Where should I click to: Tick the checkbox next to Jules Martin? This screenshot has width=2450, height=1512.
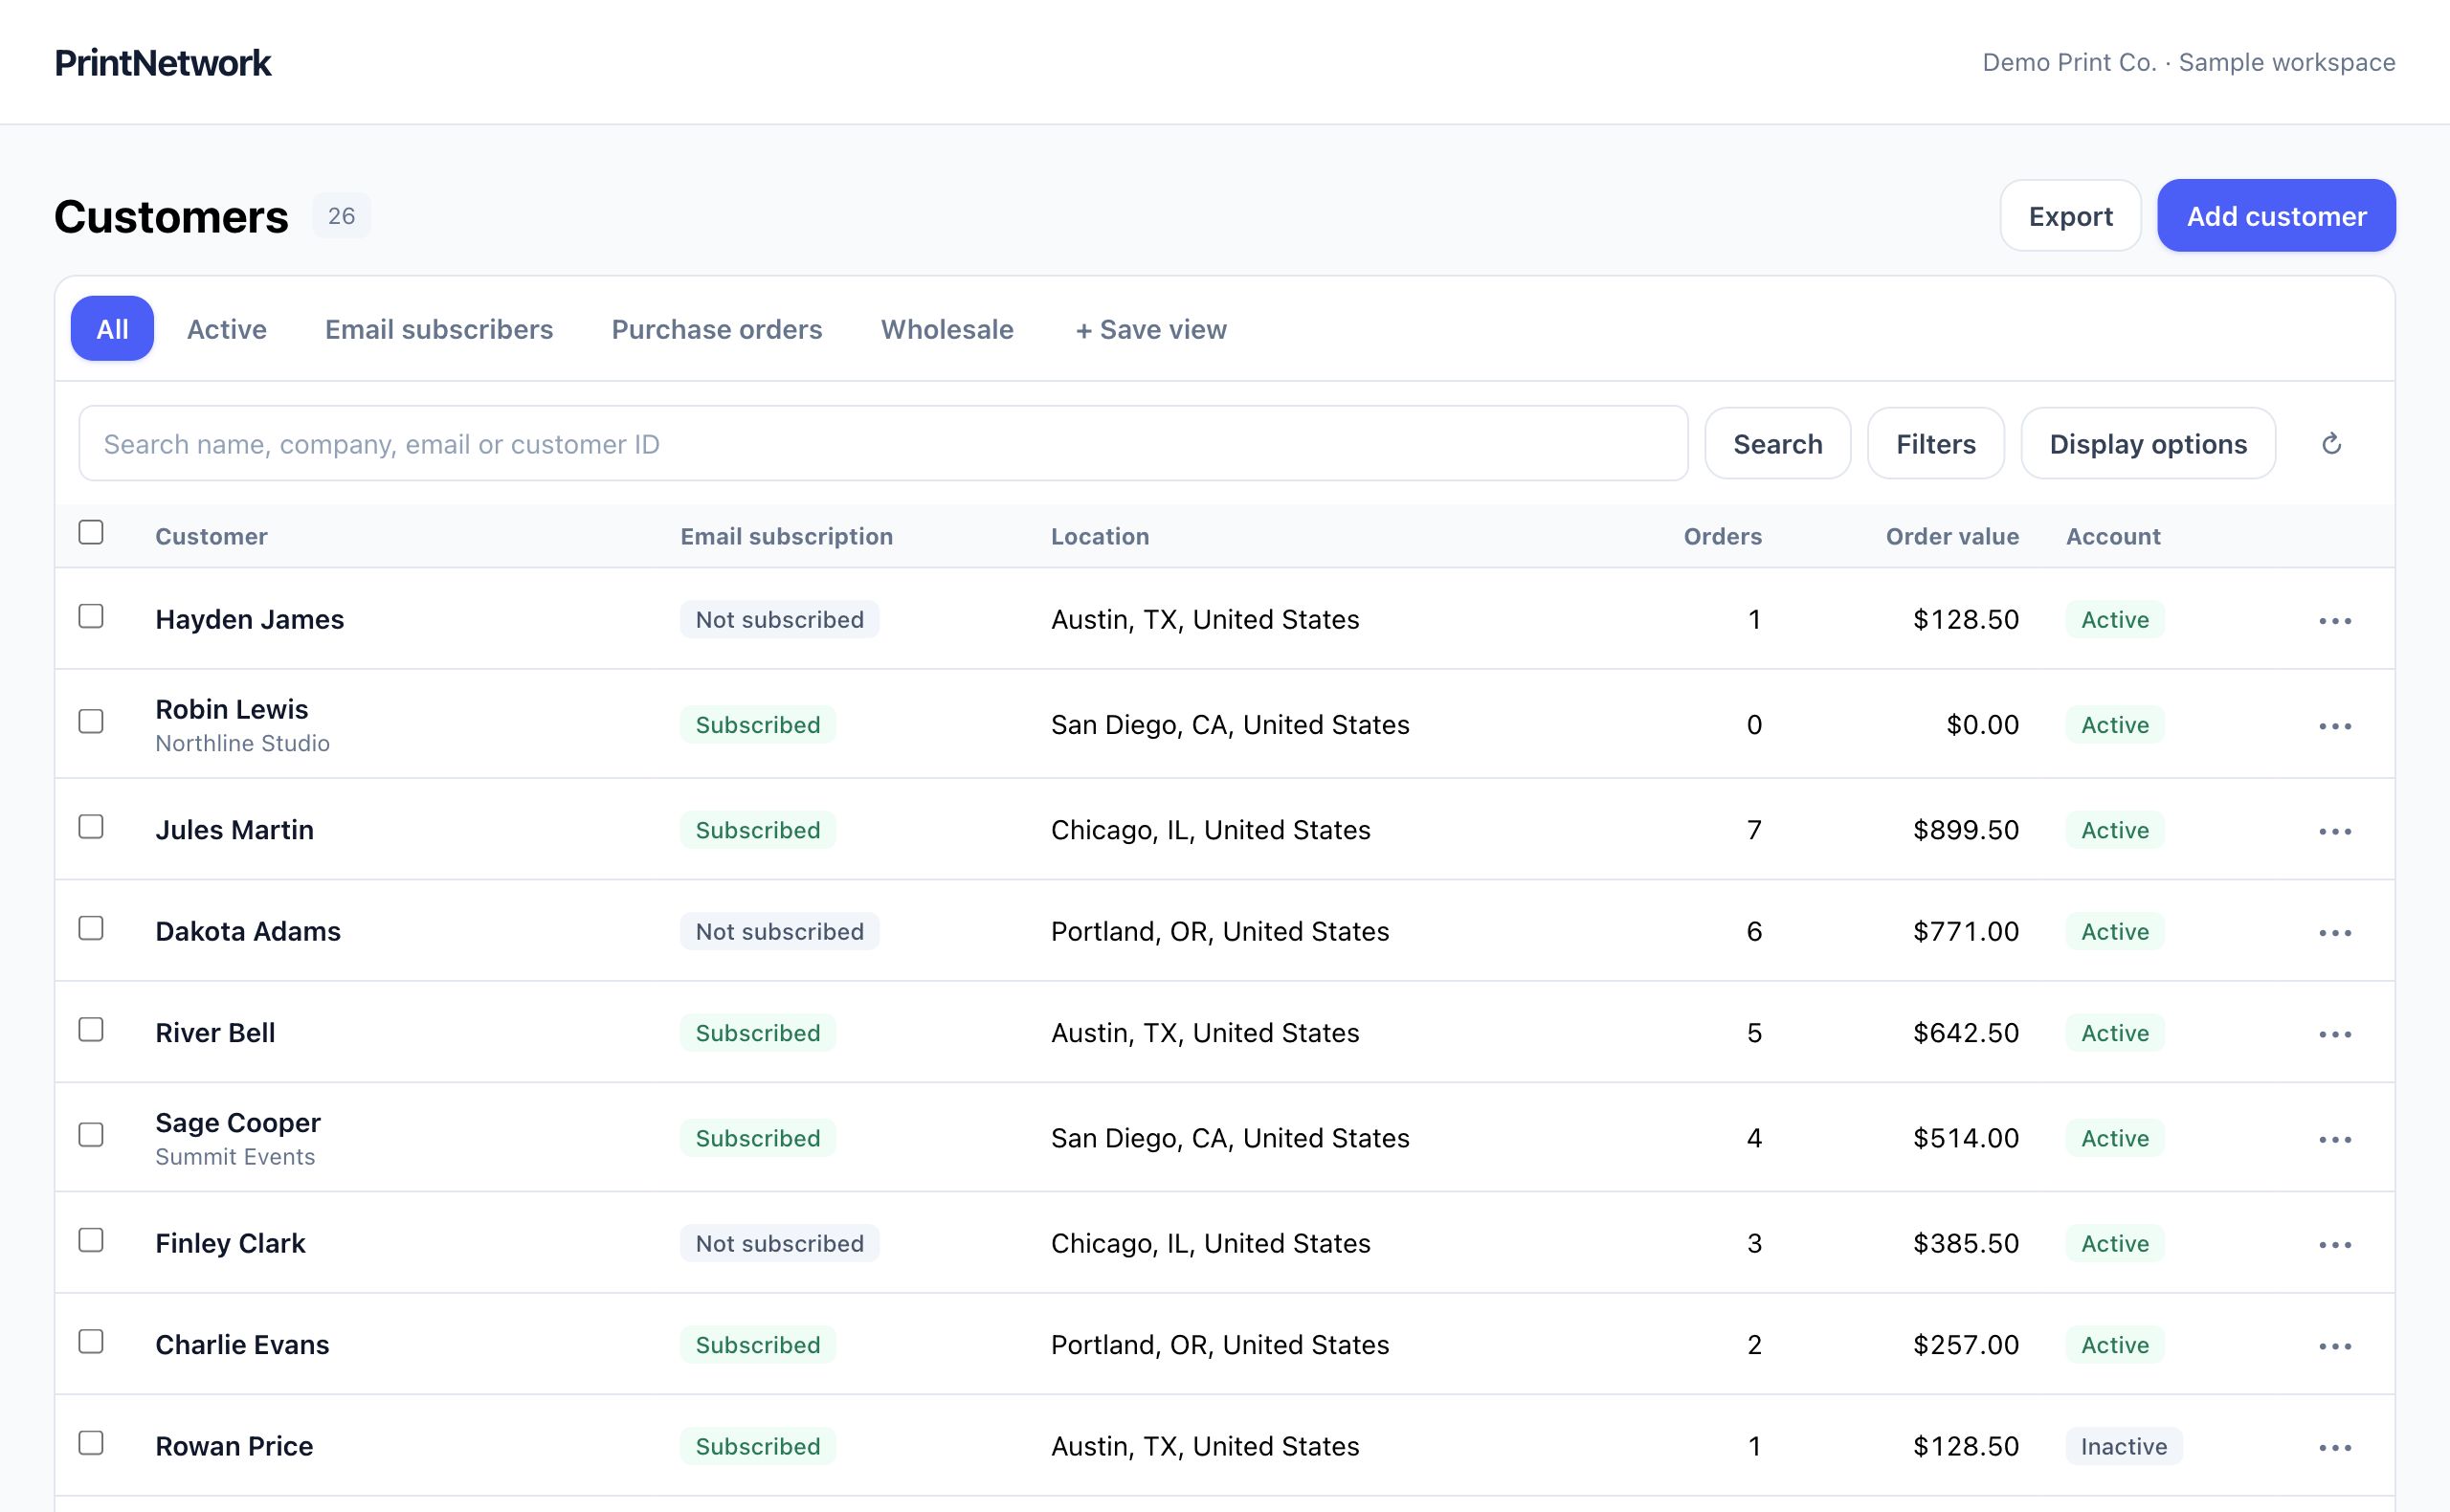[x=91, y=826]
